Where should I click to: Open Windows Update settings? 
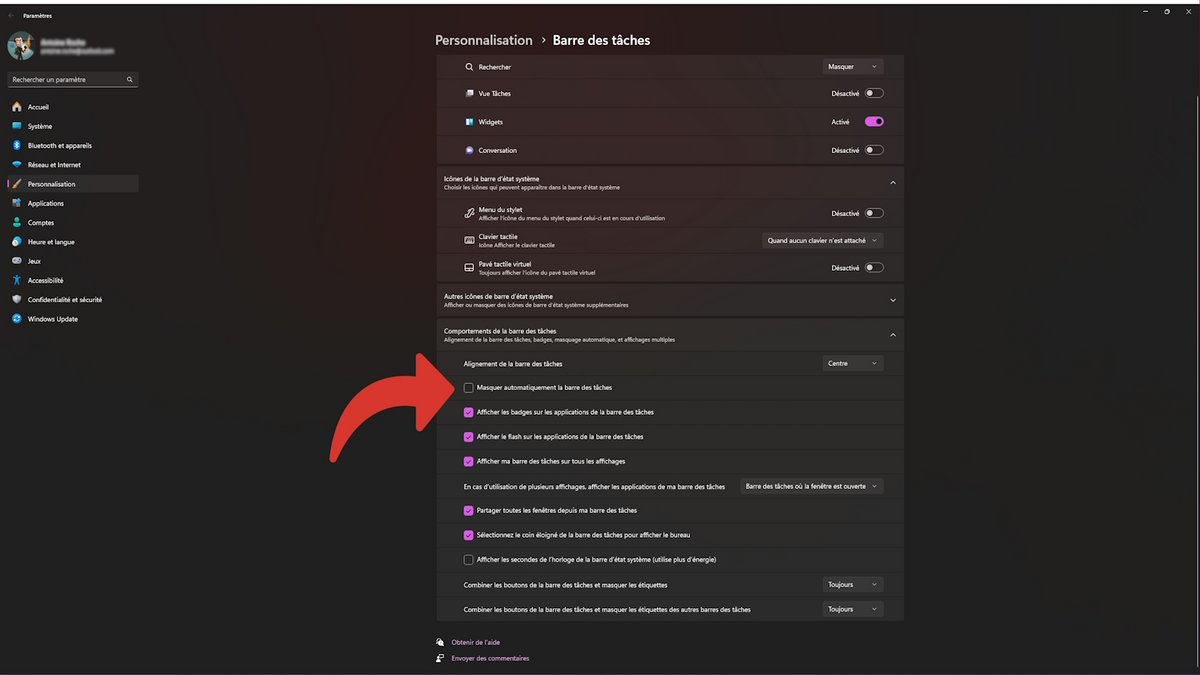(73, 319)
